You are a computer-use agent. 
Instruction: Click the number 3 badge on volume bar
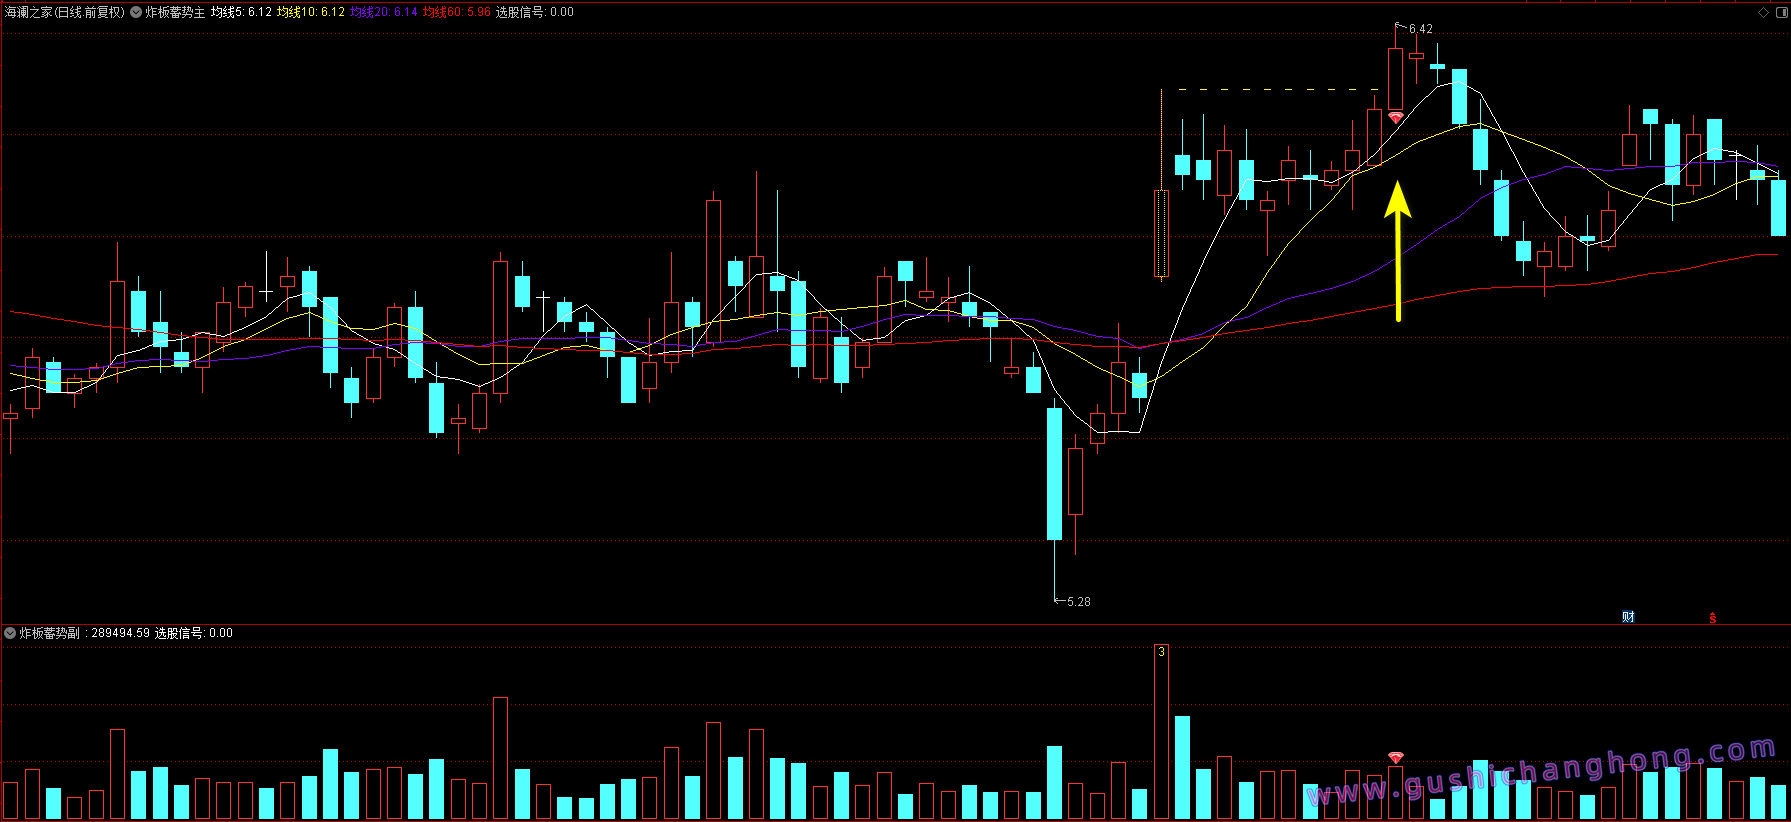click(x=1161, y=651)
